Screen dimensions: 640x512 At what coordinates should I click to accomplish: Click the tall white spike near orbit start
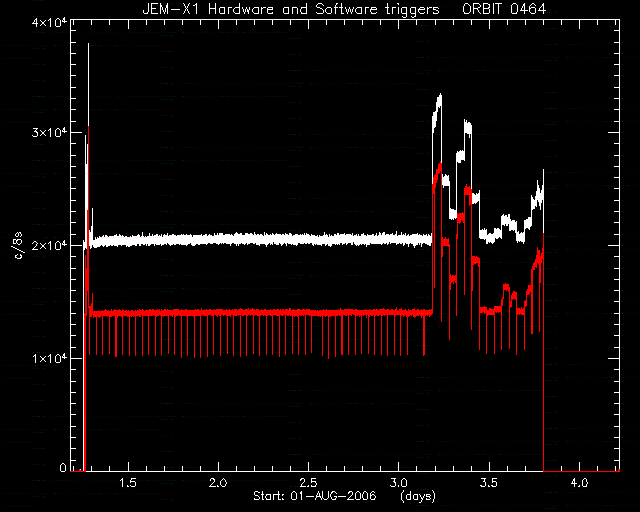pyautogui.click(x=88, y=82)
